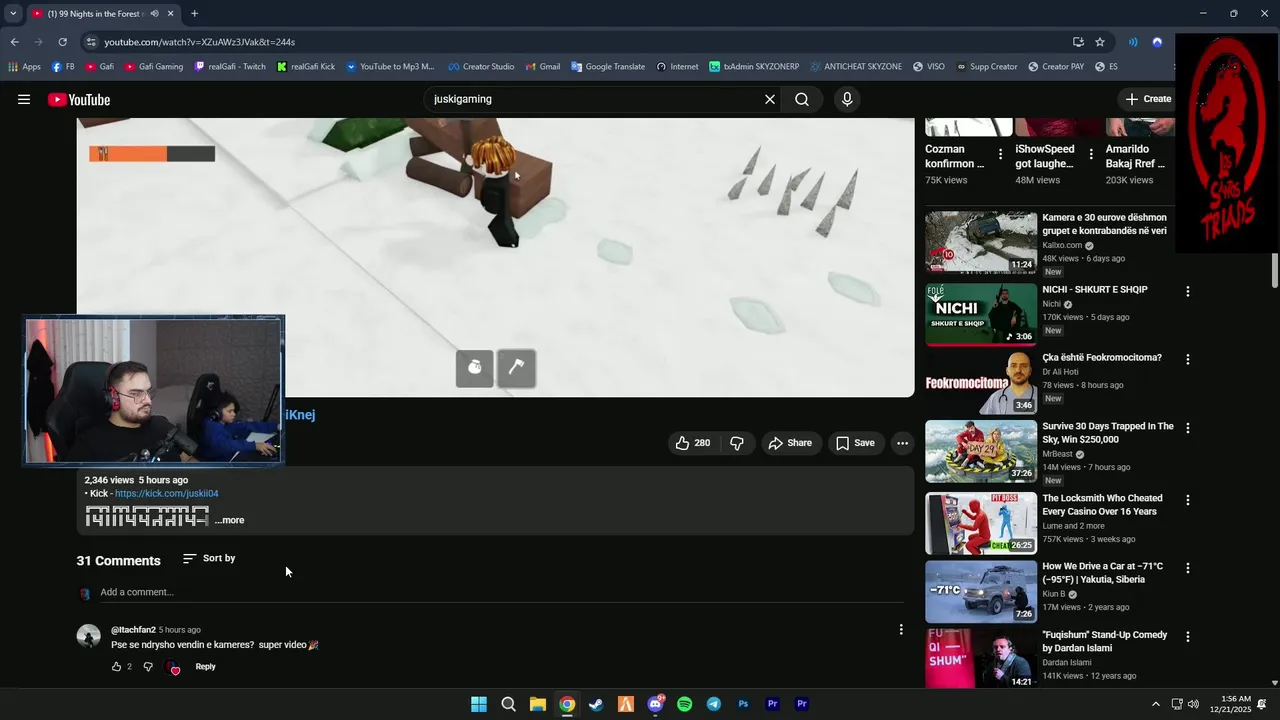Open the Apps bookmarks shortcut
Viewport: 1280px width, 720px height.
[x=24, y=67]
